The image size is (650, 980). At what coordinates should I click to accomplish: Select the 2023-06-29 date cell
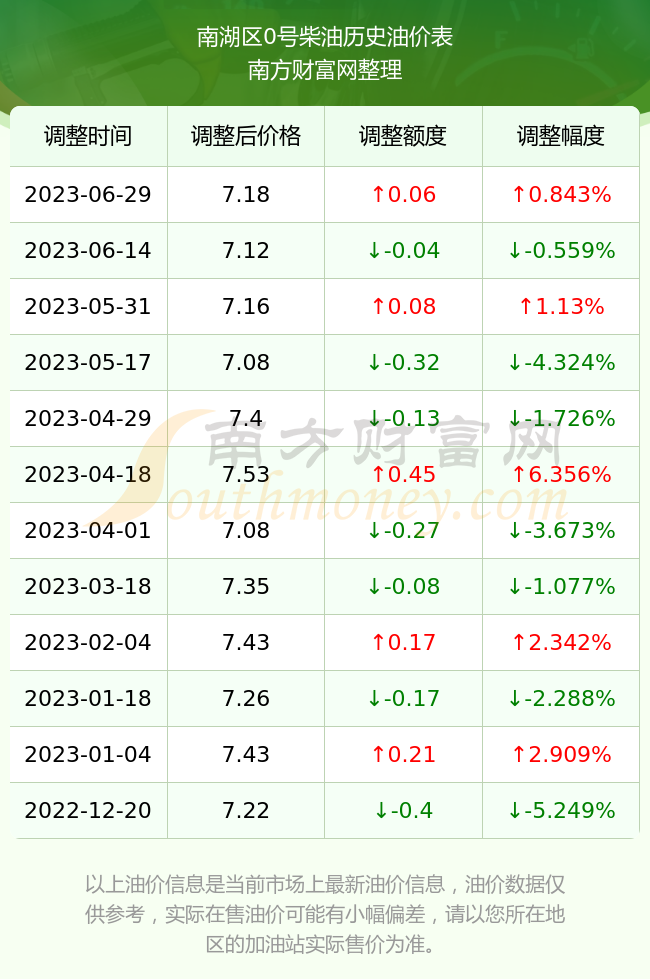tap(88, 194)
